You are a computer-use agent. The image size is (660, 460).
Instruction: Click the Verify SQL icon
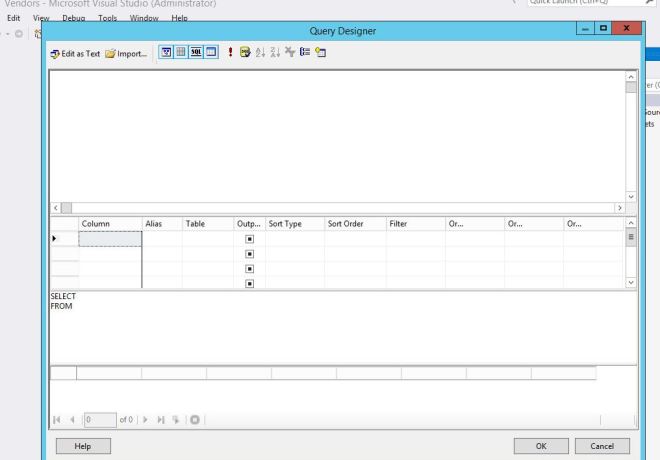click(x=245, y=54)
